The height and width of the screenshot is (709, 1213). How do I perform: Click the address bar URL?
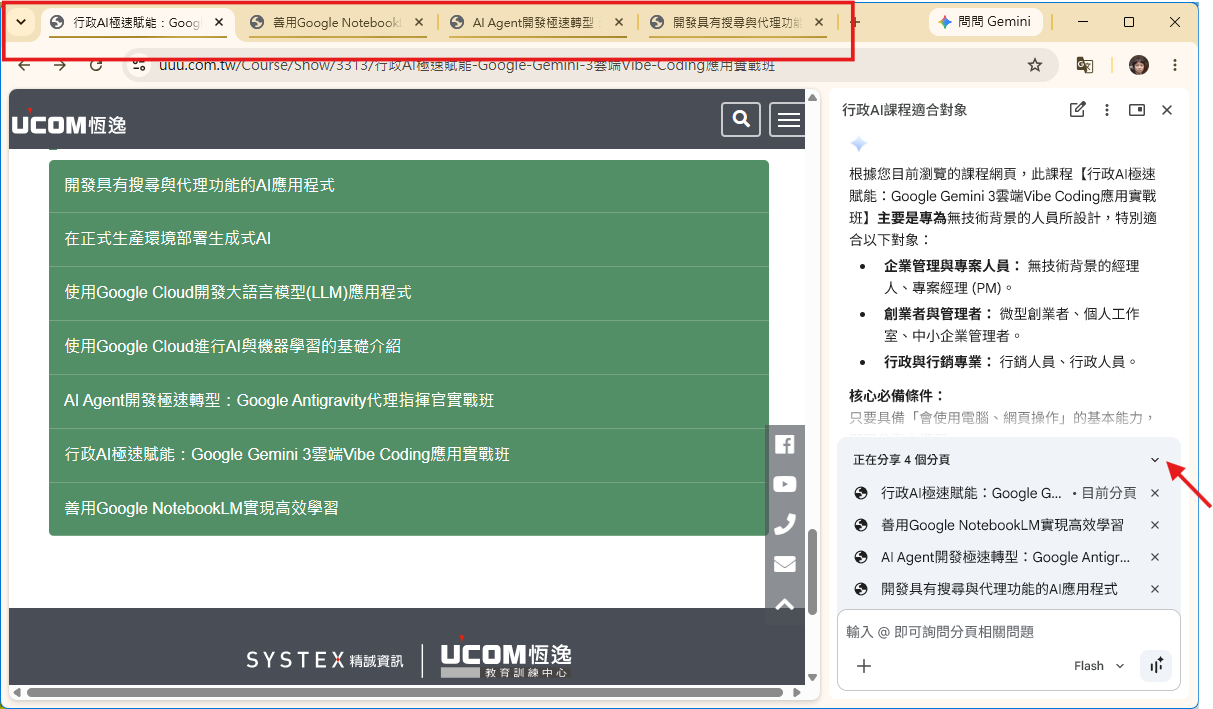point(468,65)
